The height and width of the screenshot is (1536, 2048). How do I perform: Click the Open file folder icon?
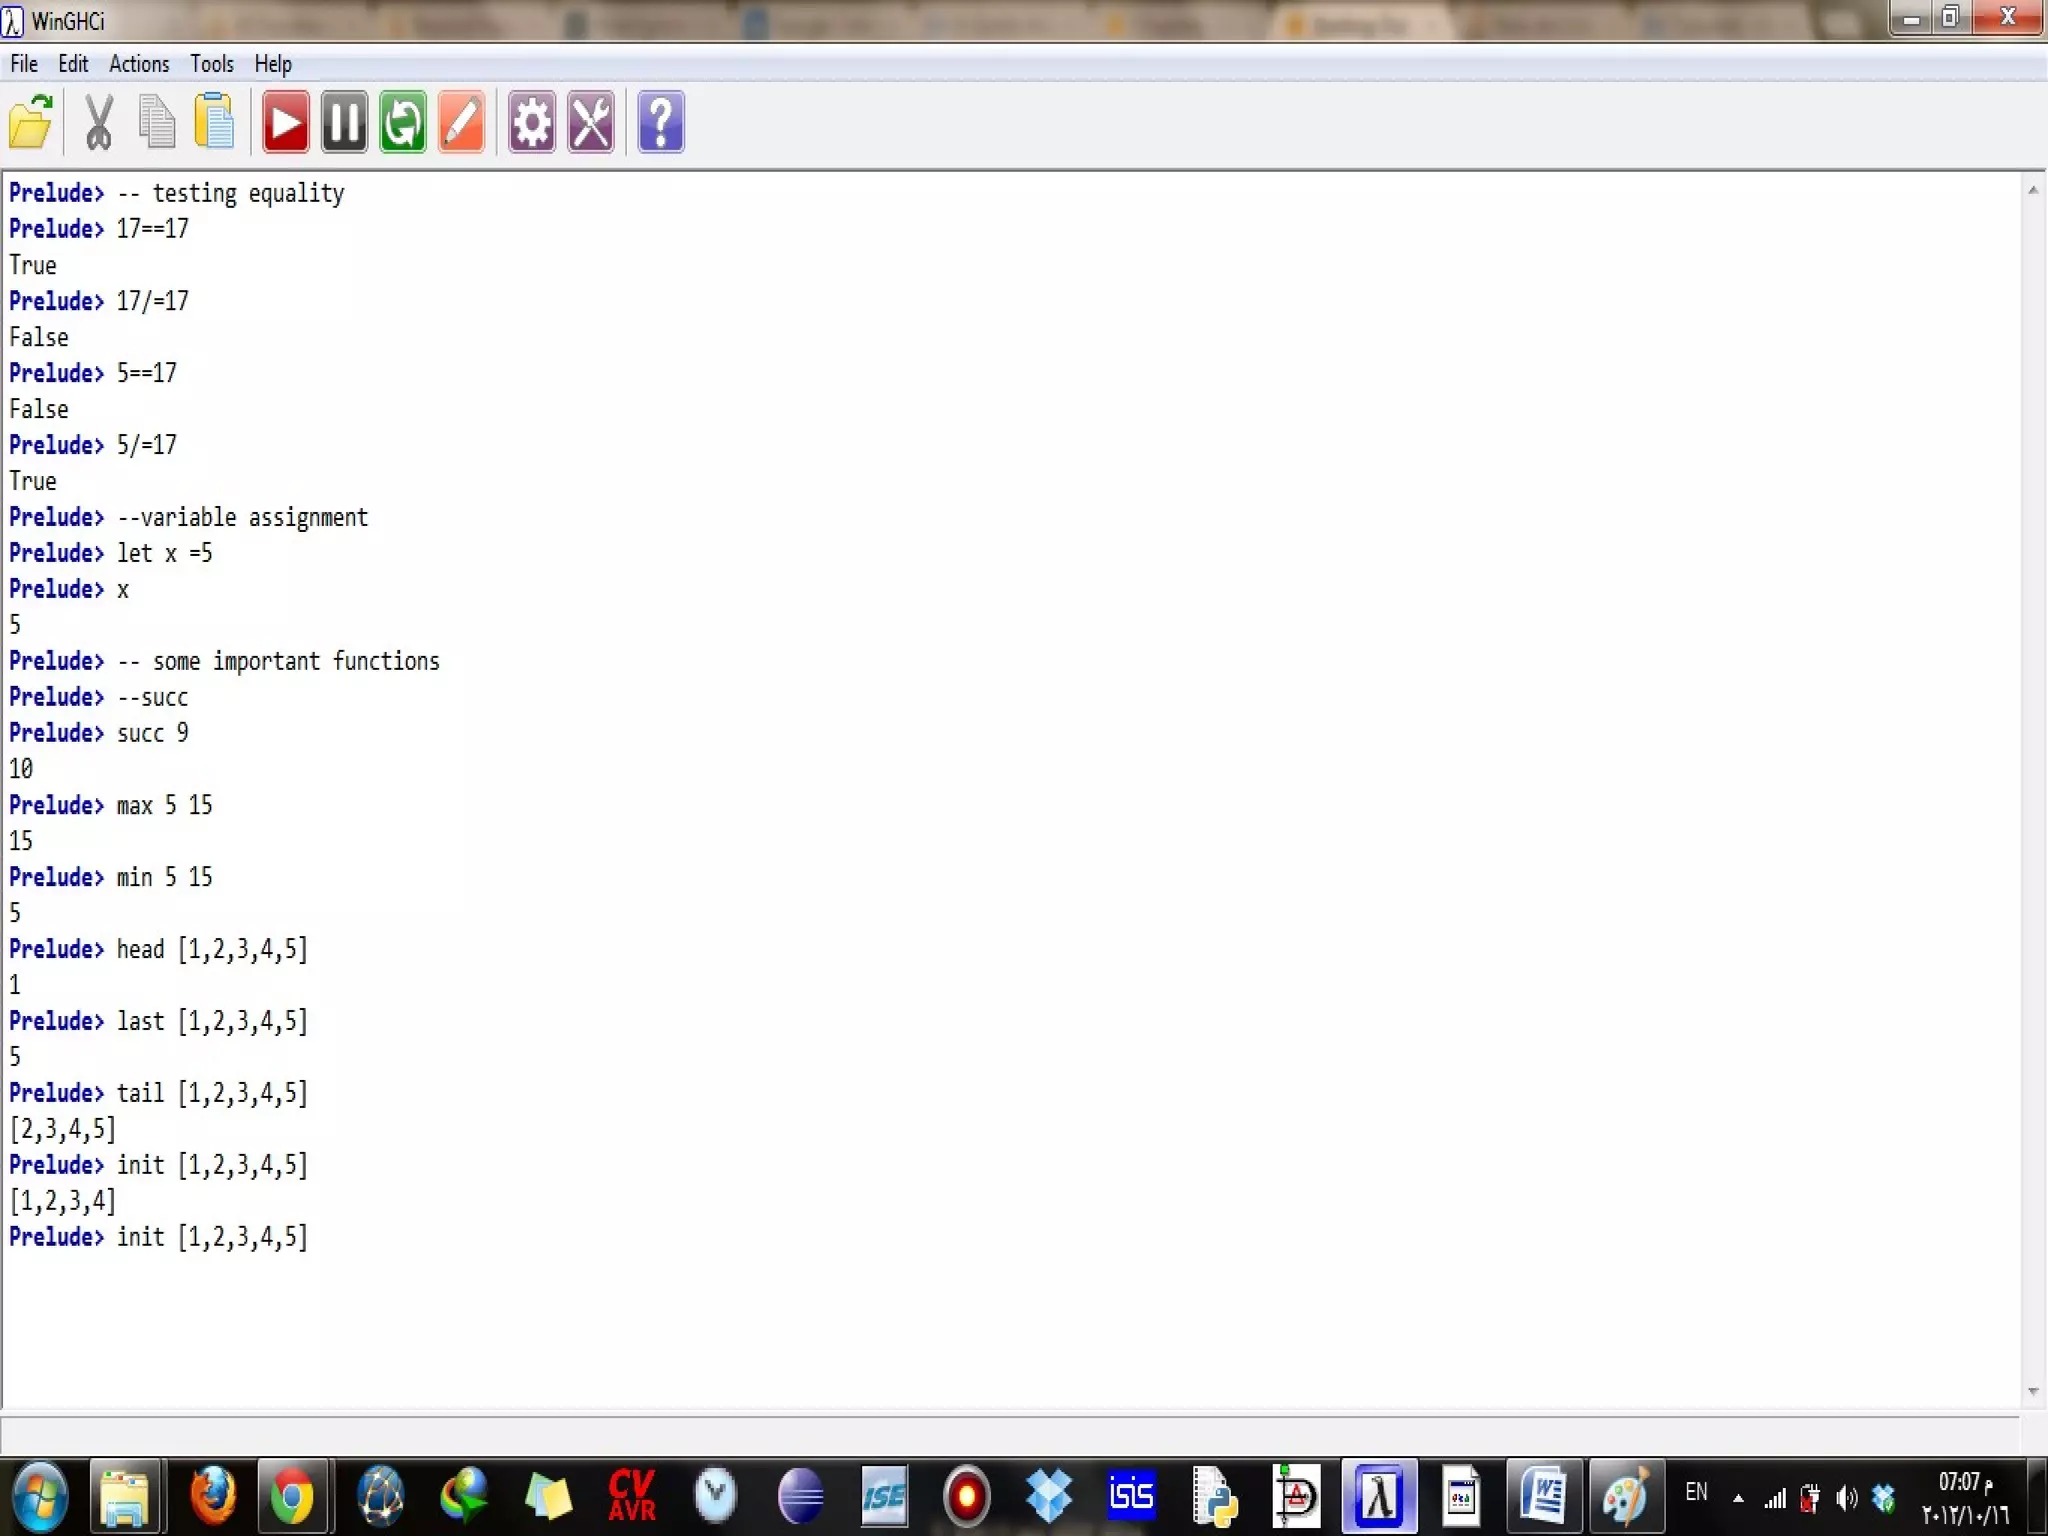31,123
